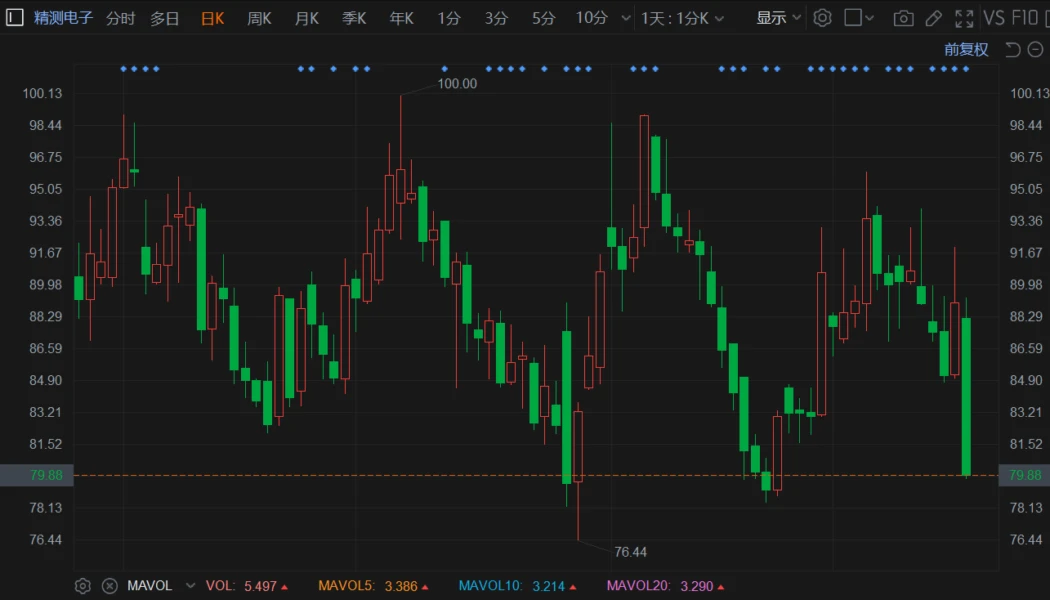The height and width of the screenshot is (600, 1050).
Task: Remove the MAVOL indicator with X icon
Action: tap(109, 586)
